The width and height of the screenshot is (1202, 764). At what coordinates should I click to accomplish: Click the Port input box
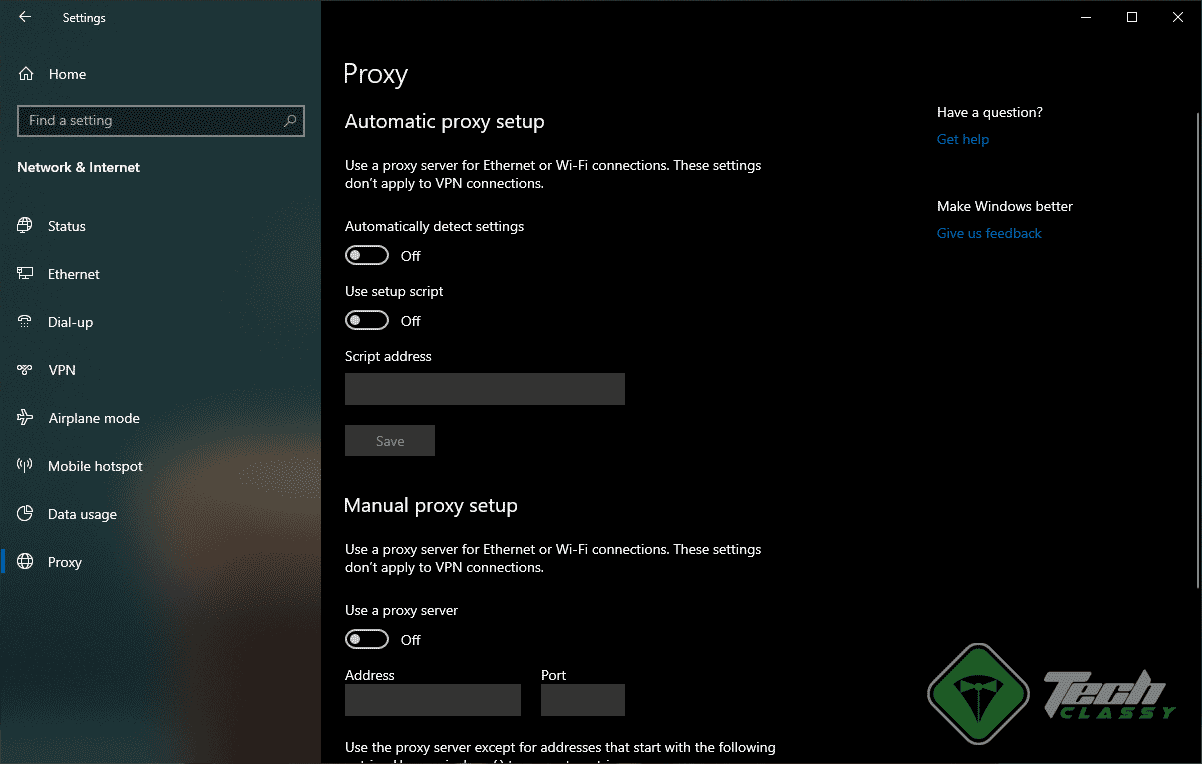point(582,700)
